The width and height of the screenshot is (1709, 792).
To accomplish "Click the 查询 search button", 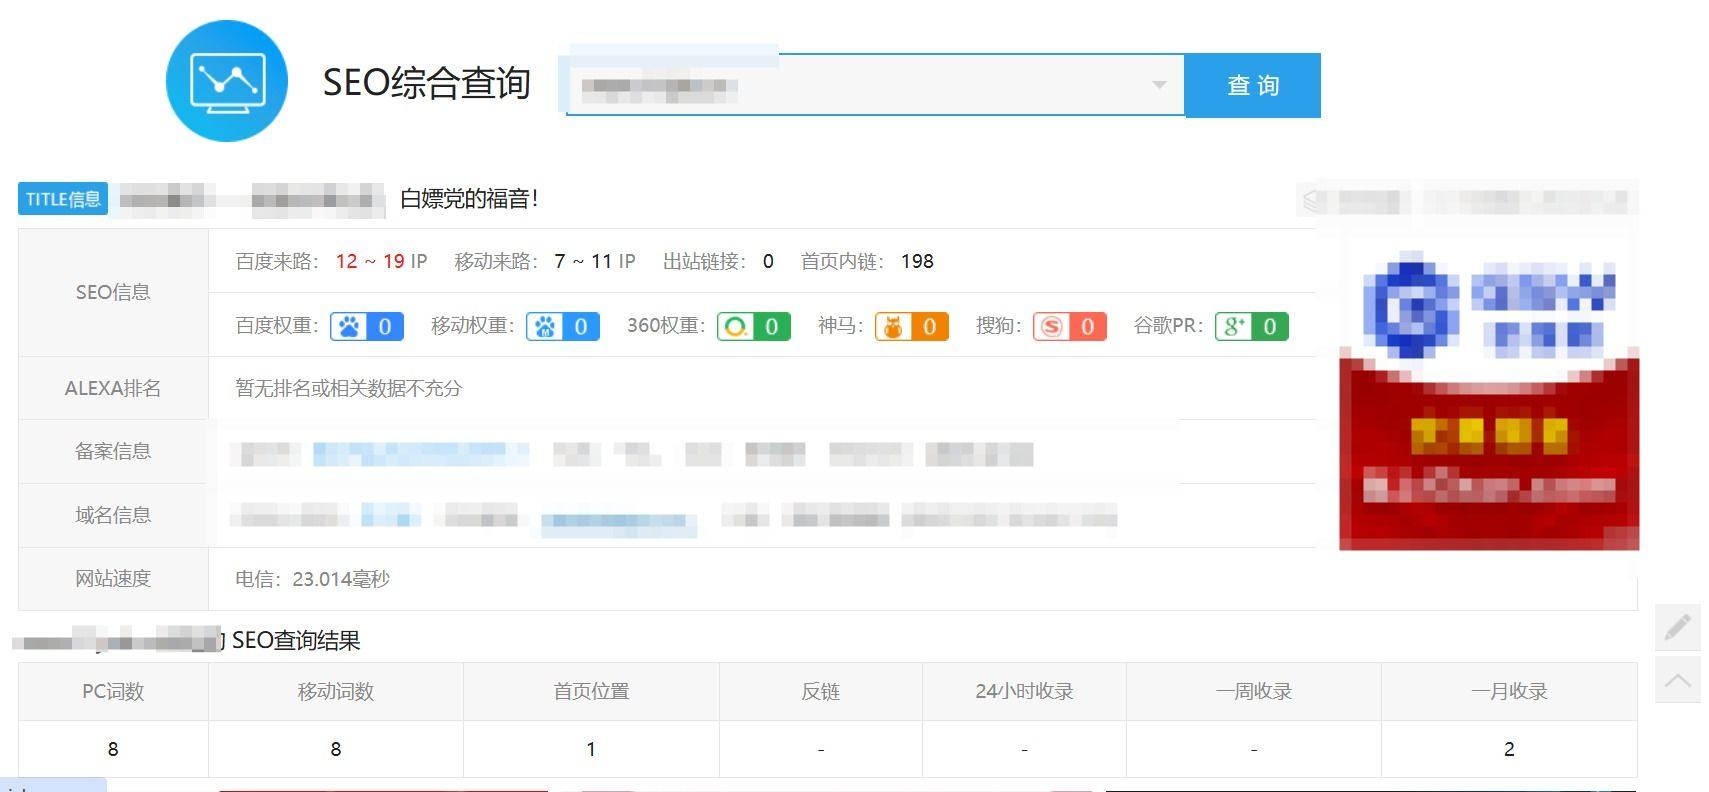I will click(x=1253, y=86).
